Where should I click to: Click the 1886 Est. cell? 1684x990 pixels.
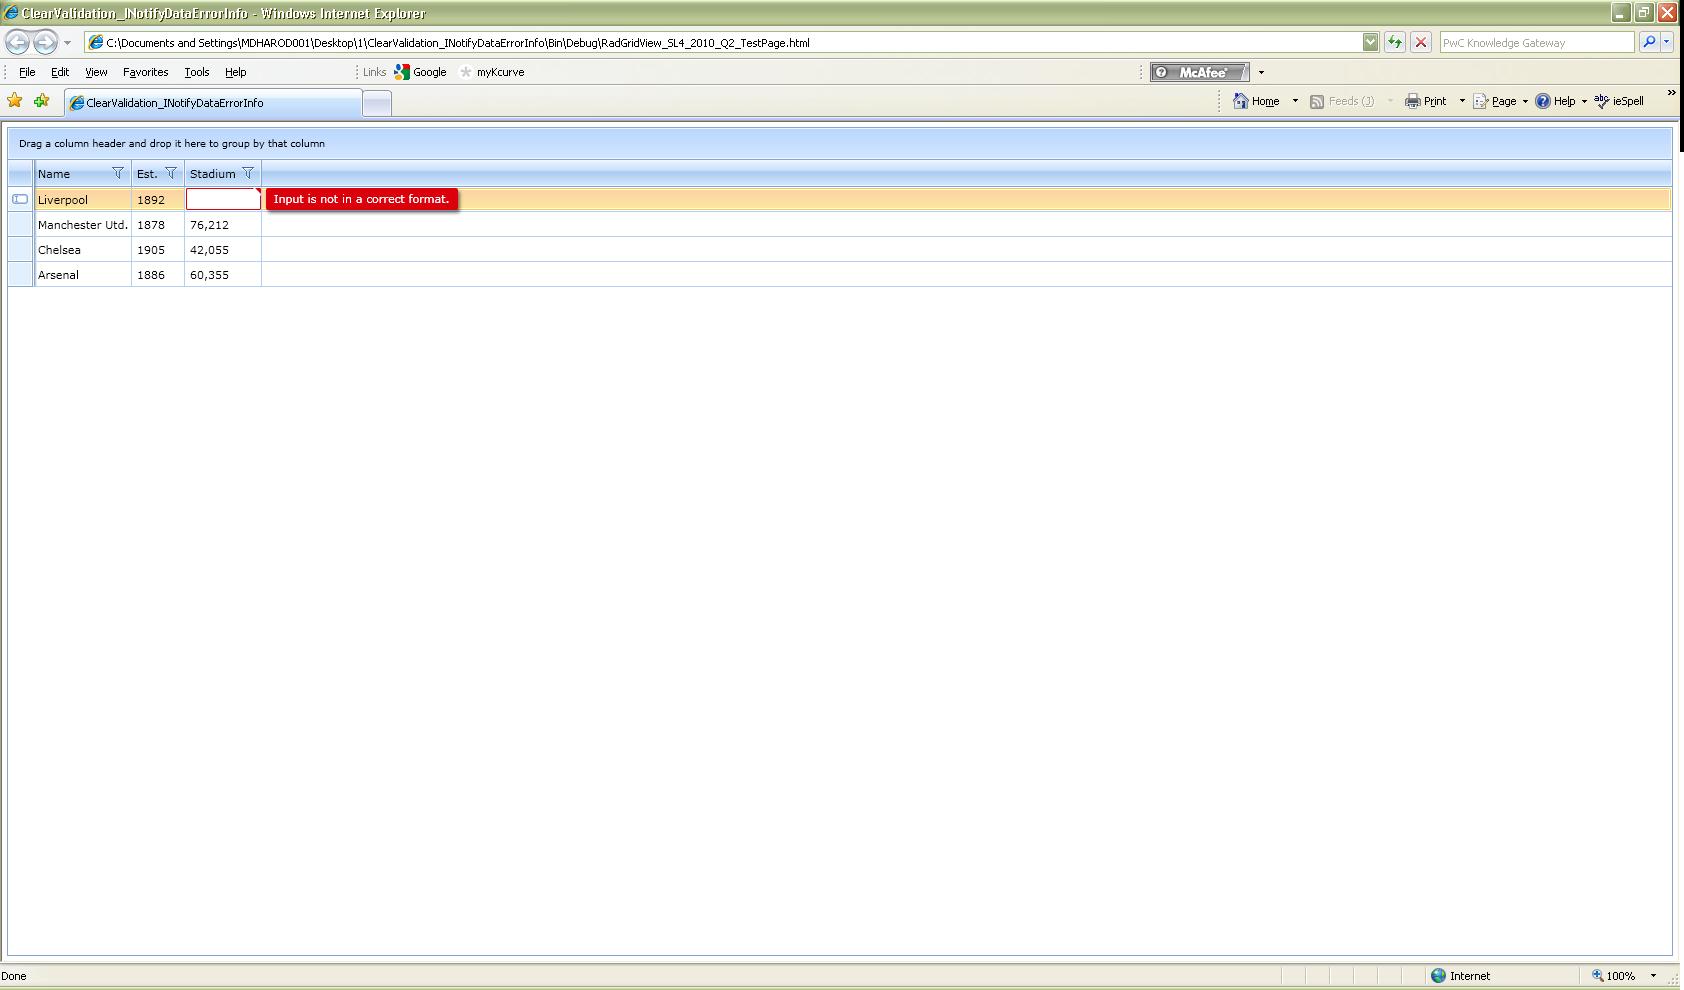click(158, 275)
